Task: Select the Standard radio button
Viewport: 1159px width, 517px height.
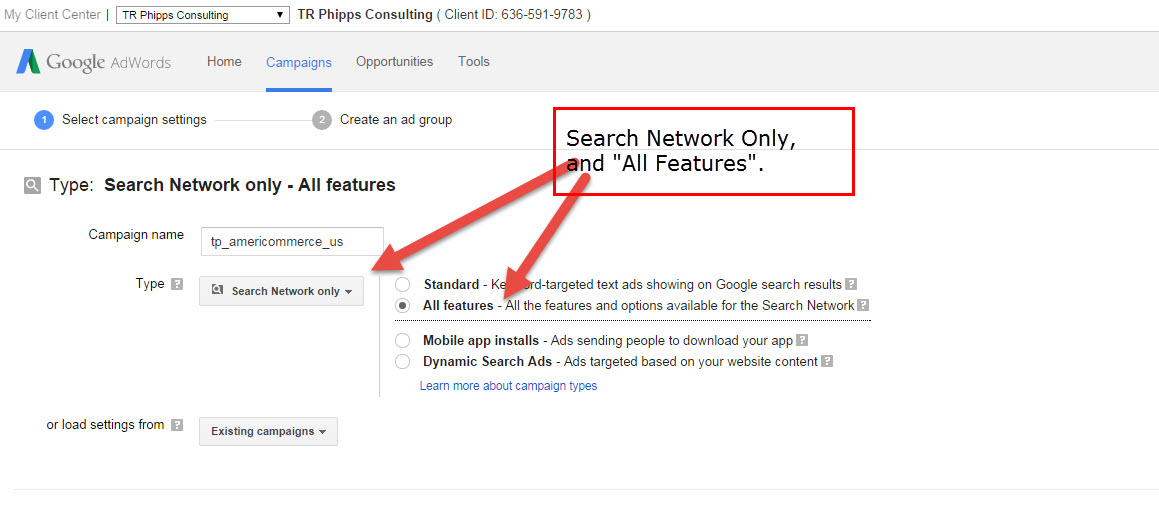Action: pyautogui.click(x=403, y=285)
